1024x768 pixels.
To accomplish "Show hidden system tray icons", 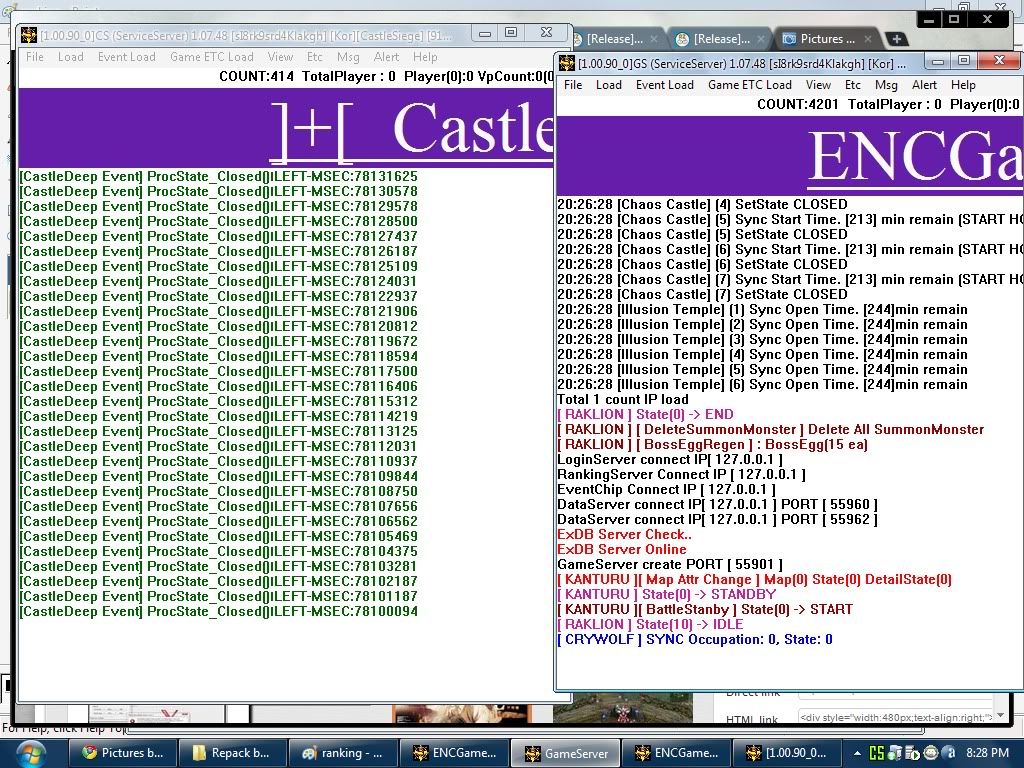I will 857,753.
